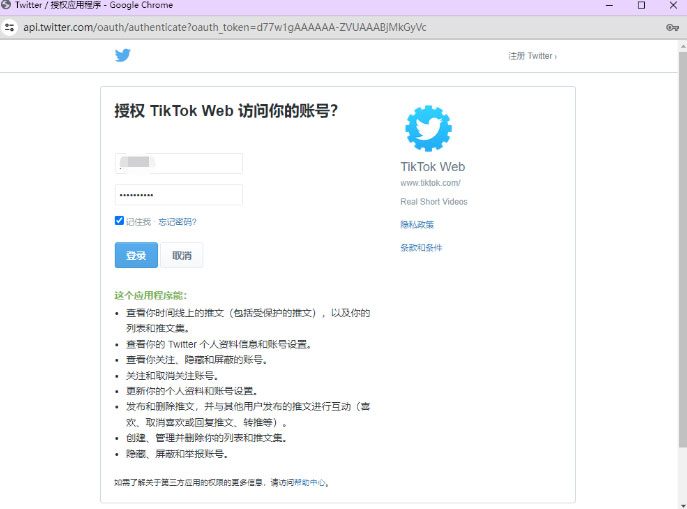Click the password key icon in address bar
Image resolution: width=687 pixels, height=509 pixels.
672,27
